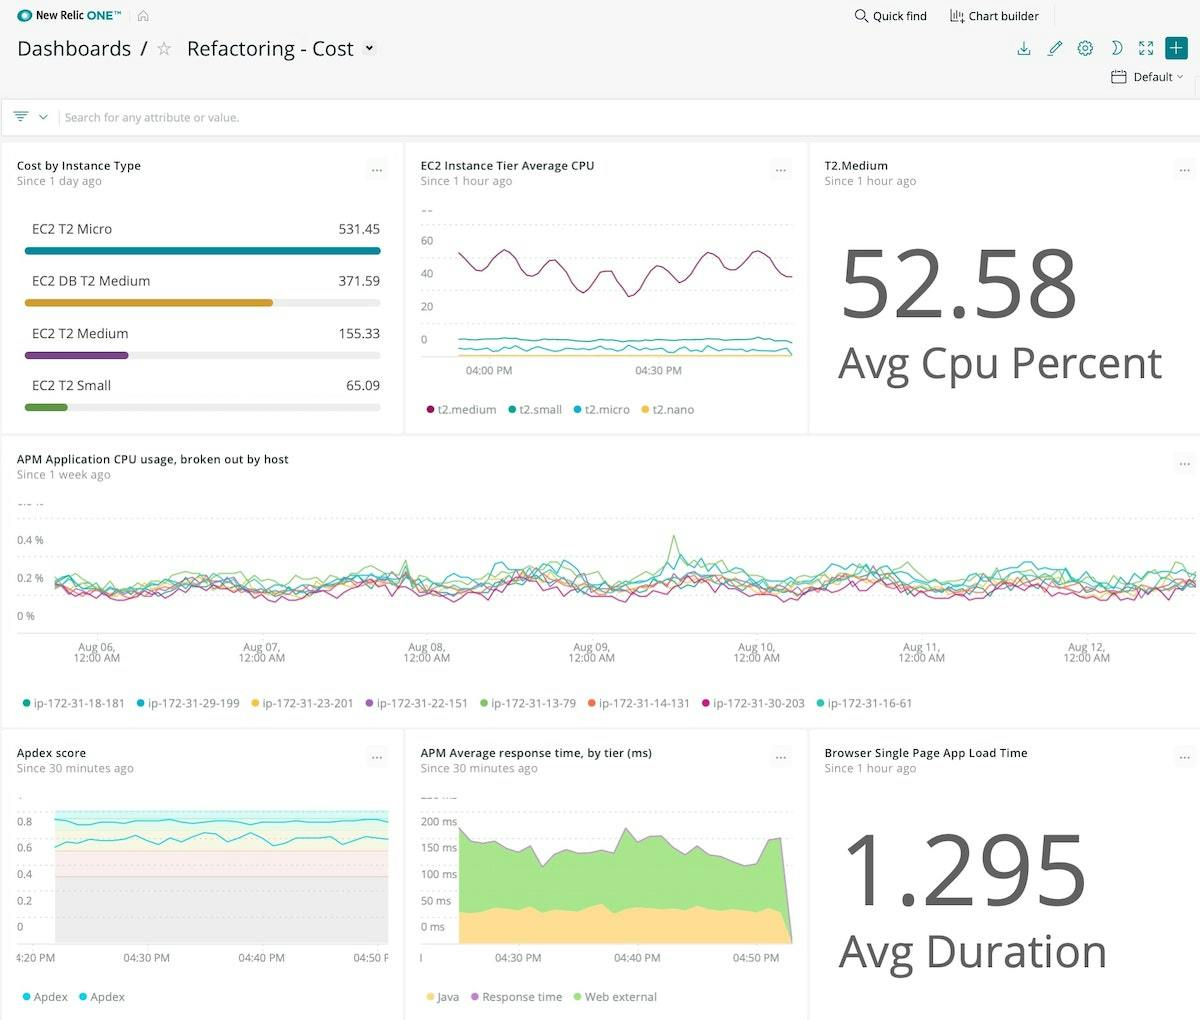The width and height of the screenshot is (1200, 1020).
Task: Click the 371.59 cost value
Action: click(x=359, y=281)
